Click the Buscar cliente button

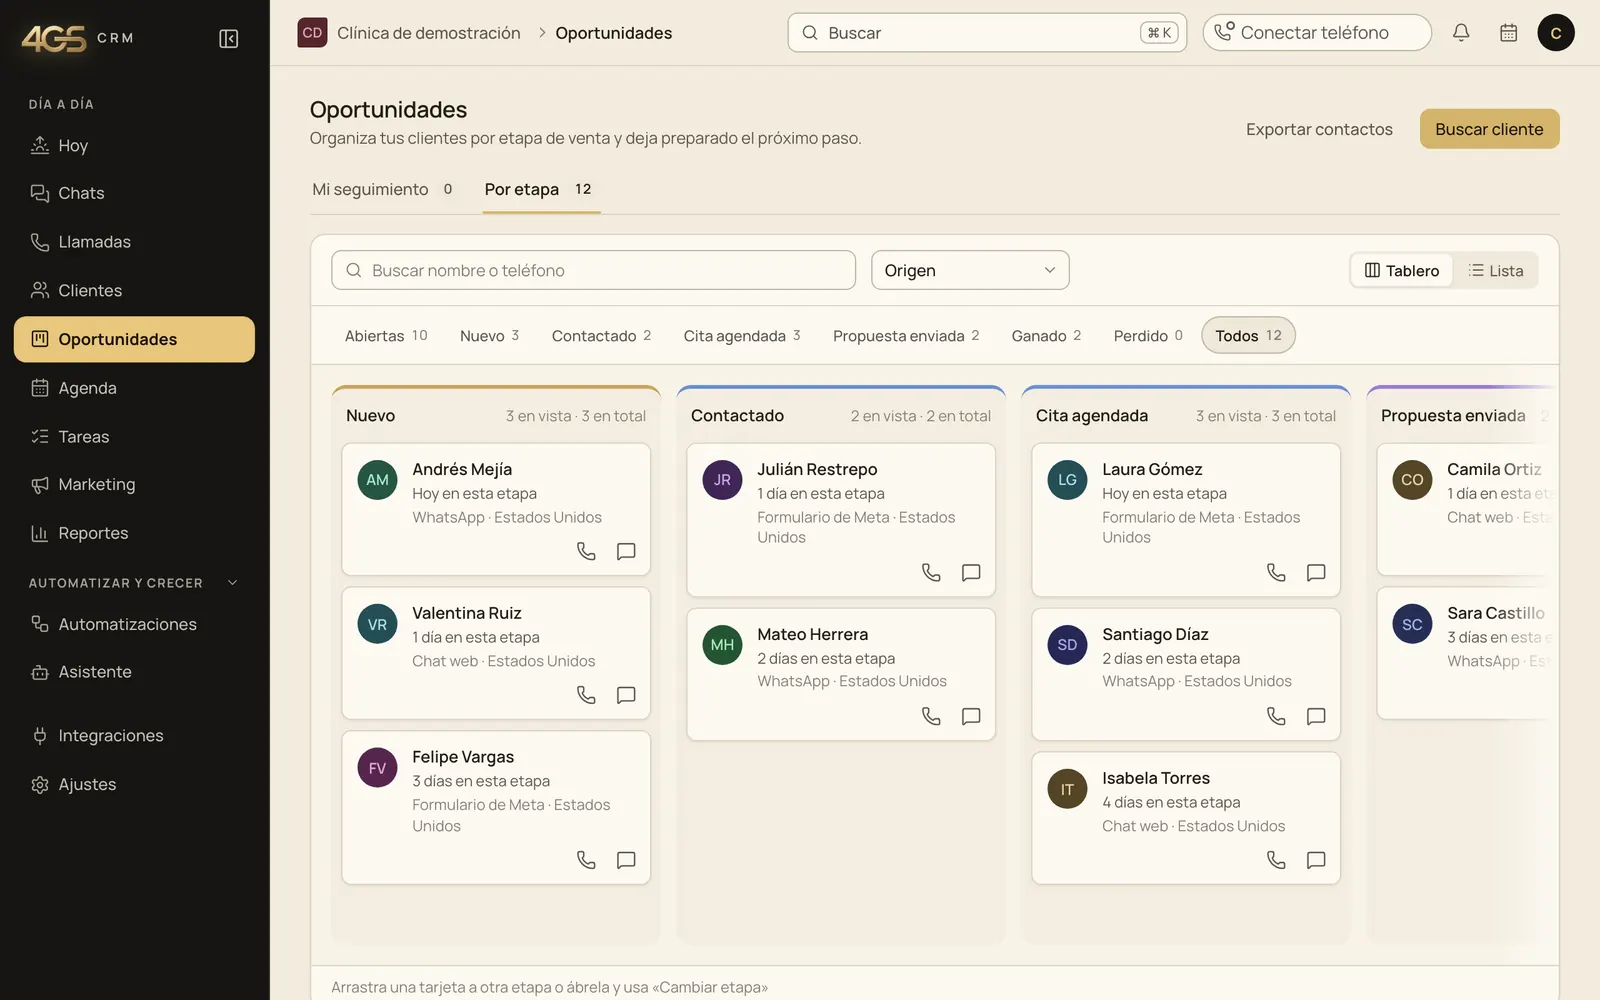pyautogui.click(x=1489, y=129)
